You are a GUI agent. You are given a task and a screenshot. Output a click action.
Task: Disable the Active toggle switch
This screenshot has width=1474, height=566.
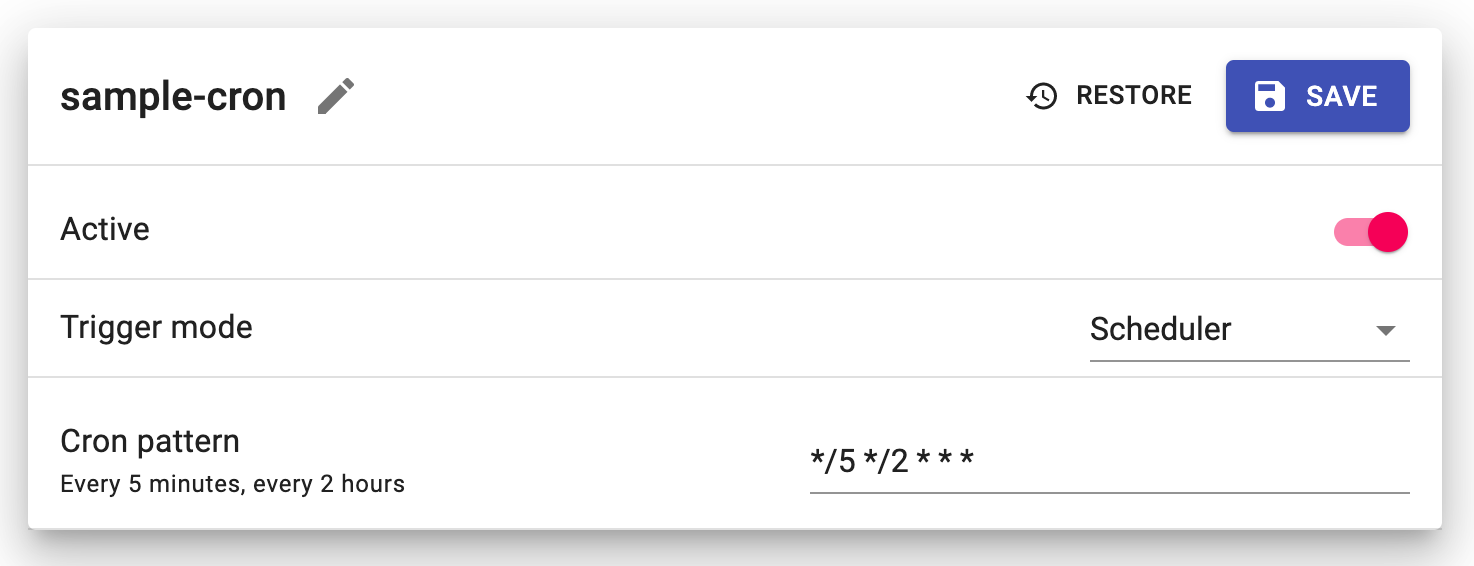1371,232
